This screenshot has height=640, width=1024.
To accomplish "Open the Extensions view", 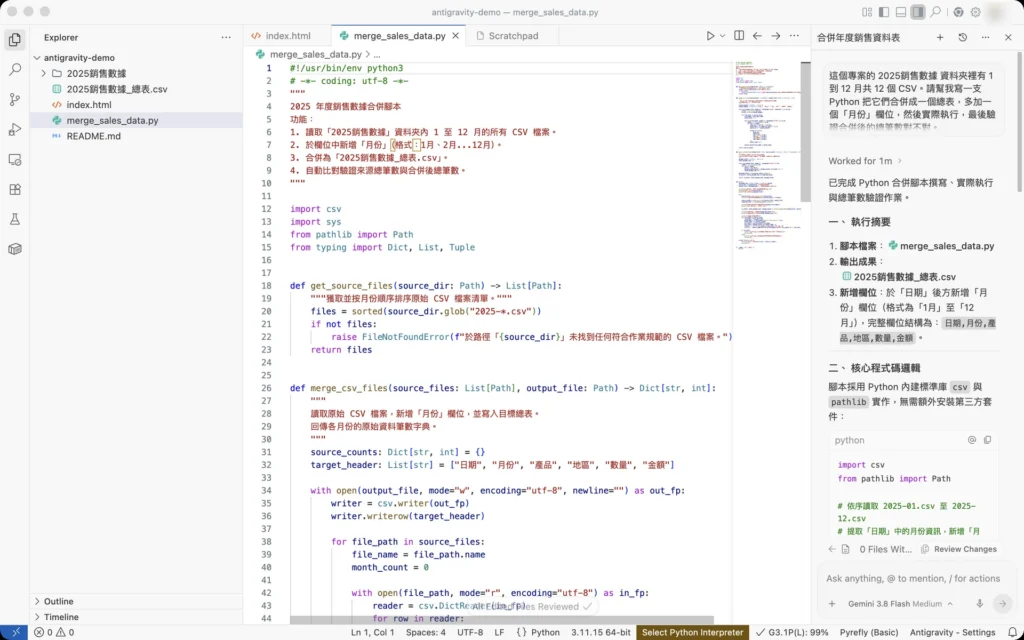I will 14,189.
